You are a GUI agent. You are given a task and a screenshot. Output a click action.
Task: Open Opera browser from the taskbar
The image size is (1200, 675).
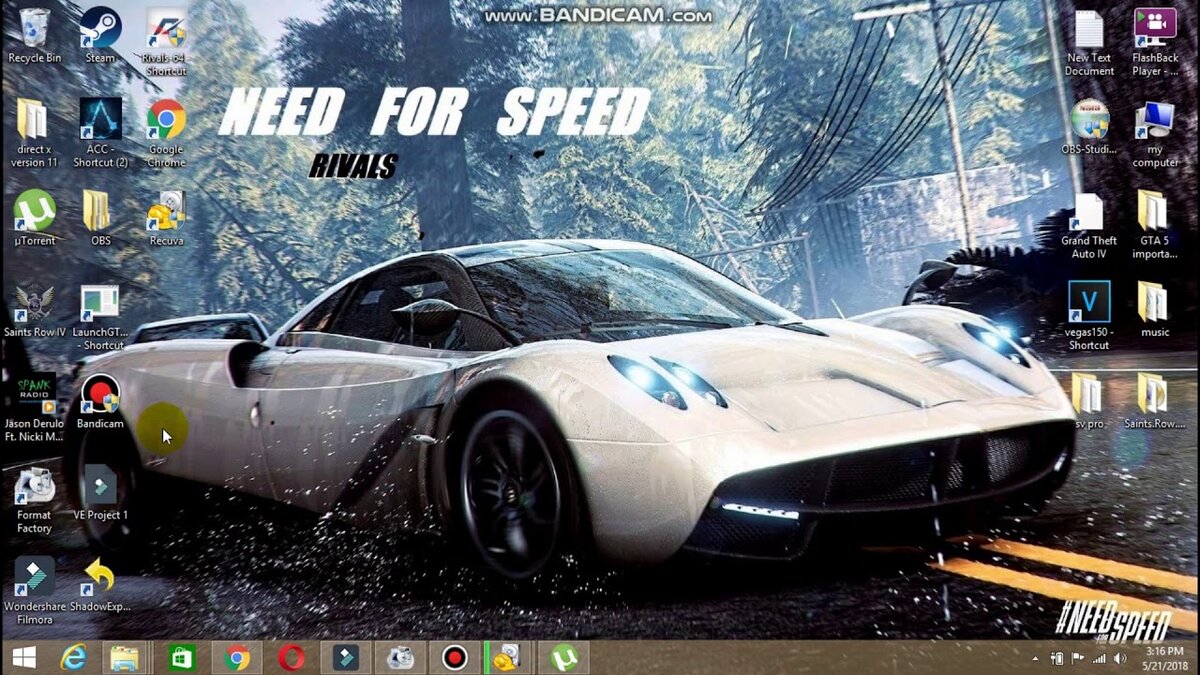click(x=291, y=657)
